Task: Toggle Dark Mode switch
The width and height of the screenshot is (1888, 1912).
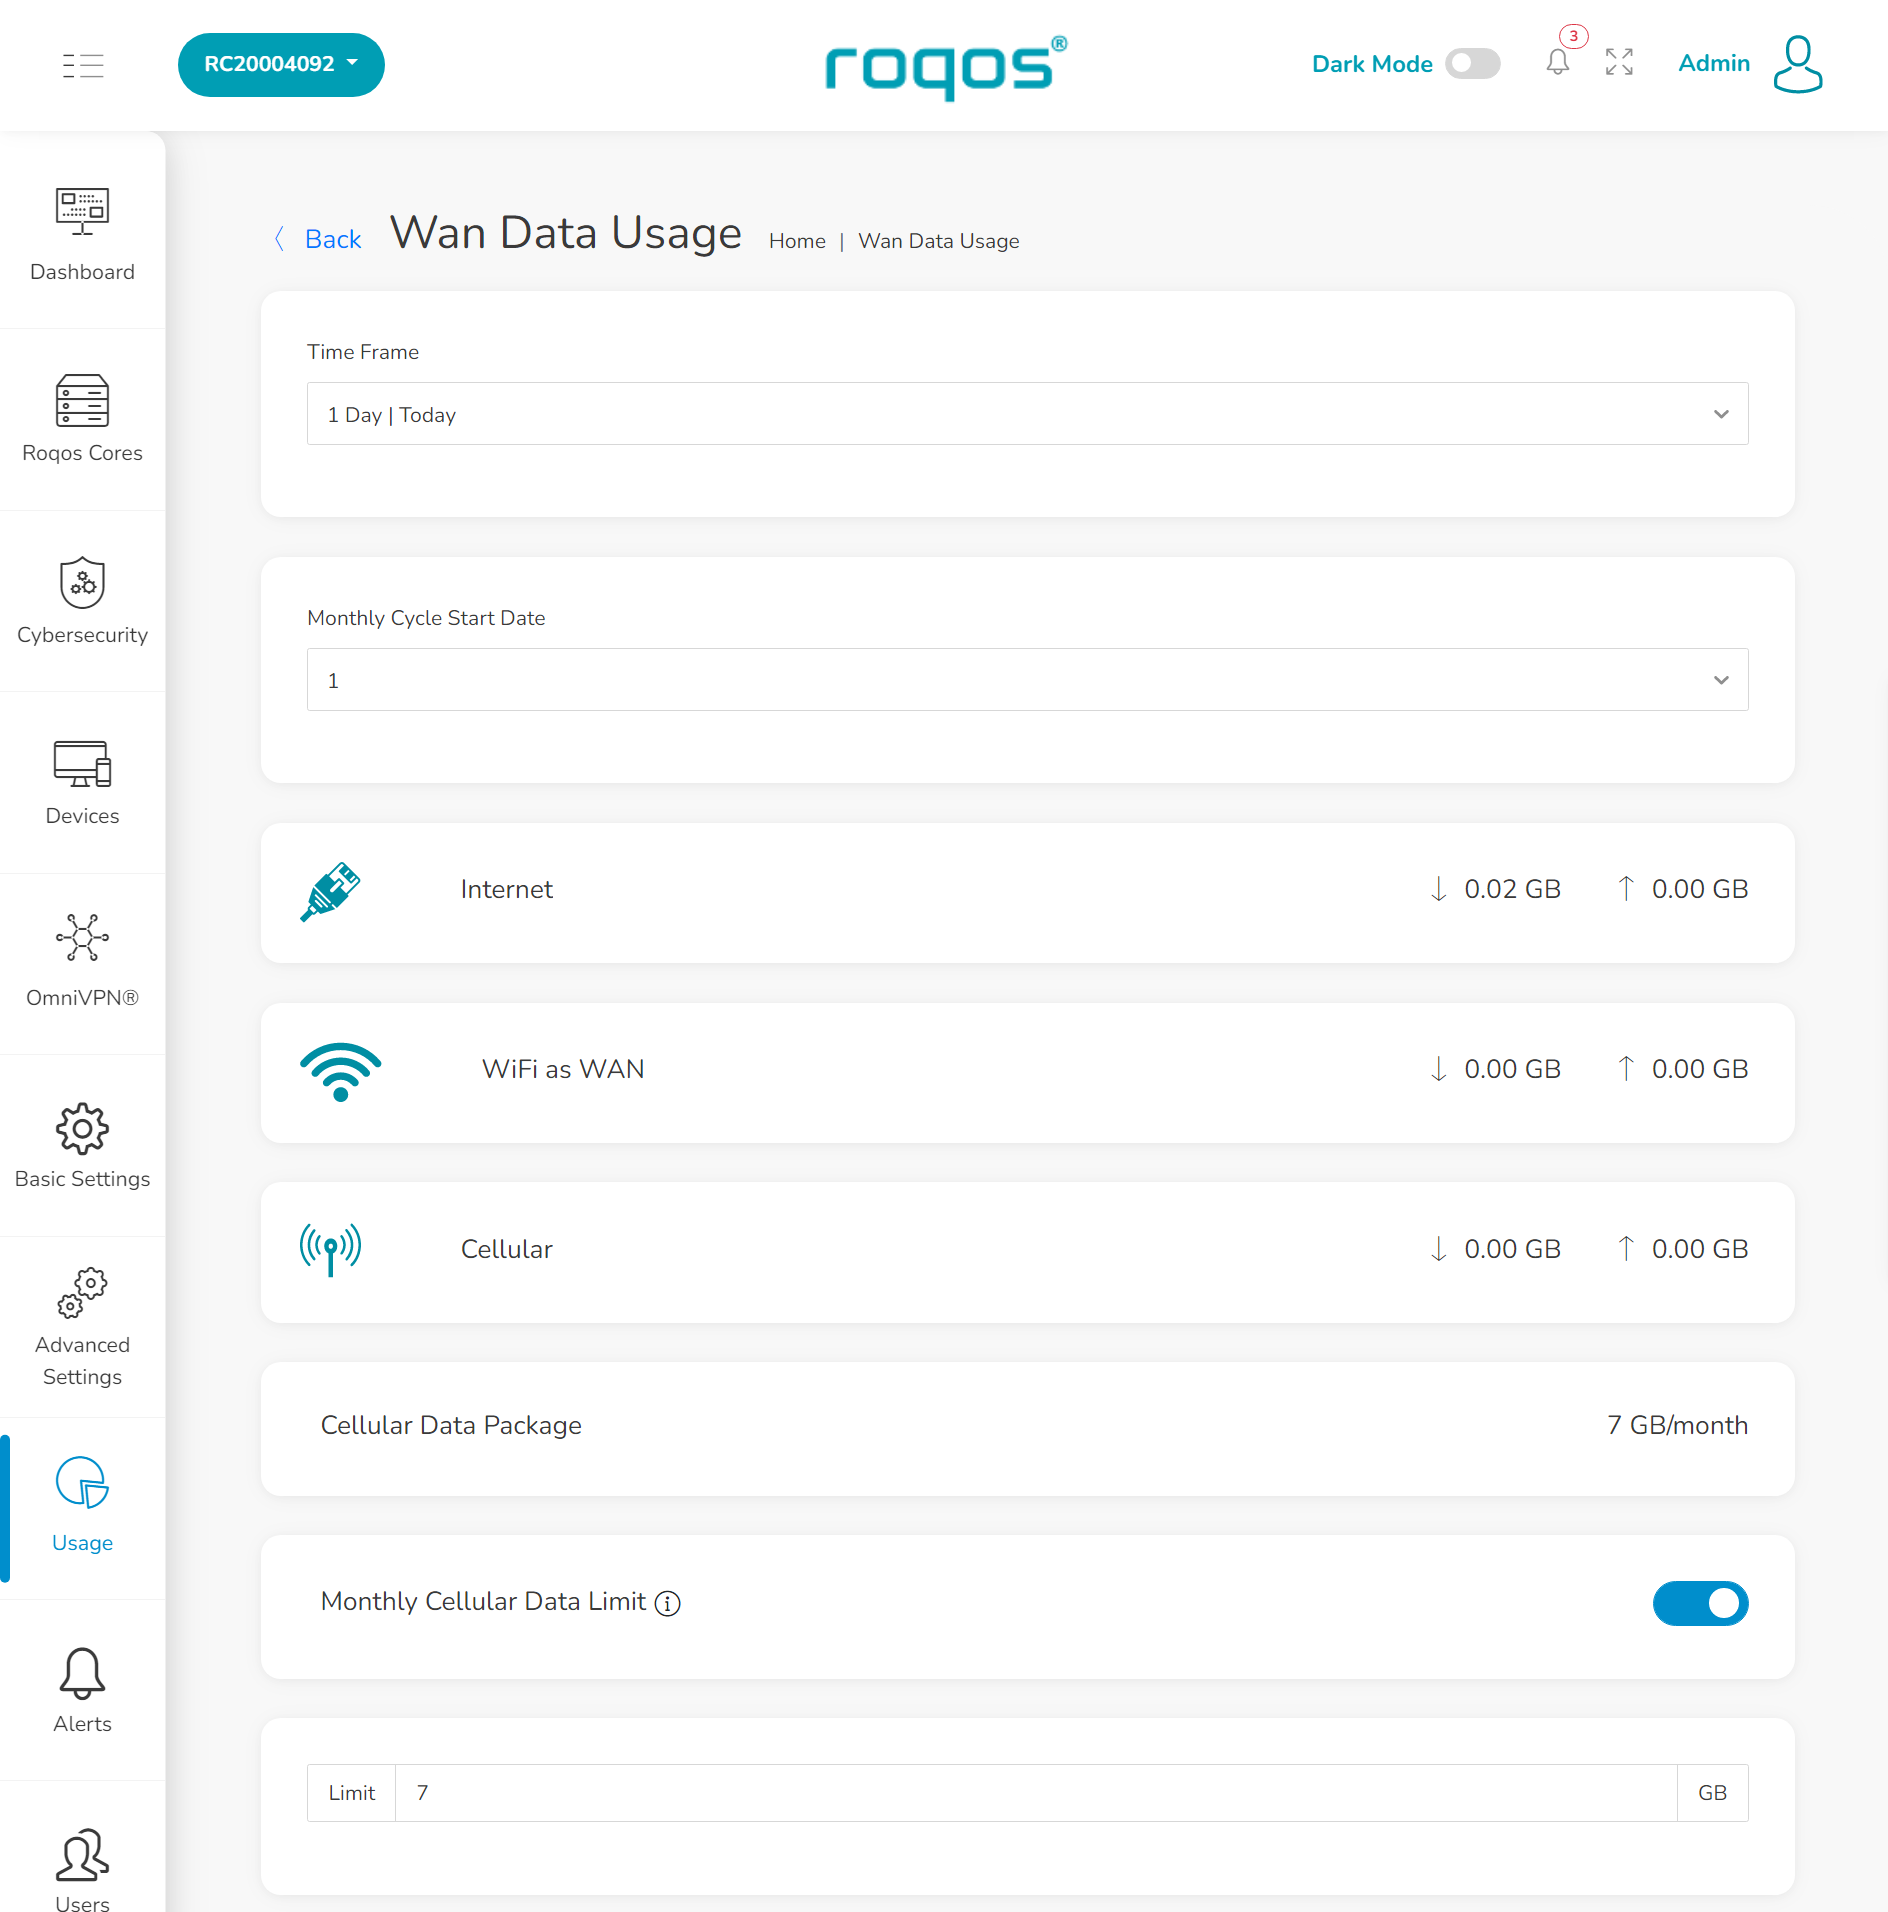Action: click(1472, 64)
